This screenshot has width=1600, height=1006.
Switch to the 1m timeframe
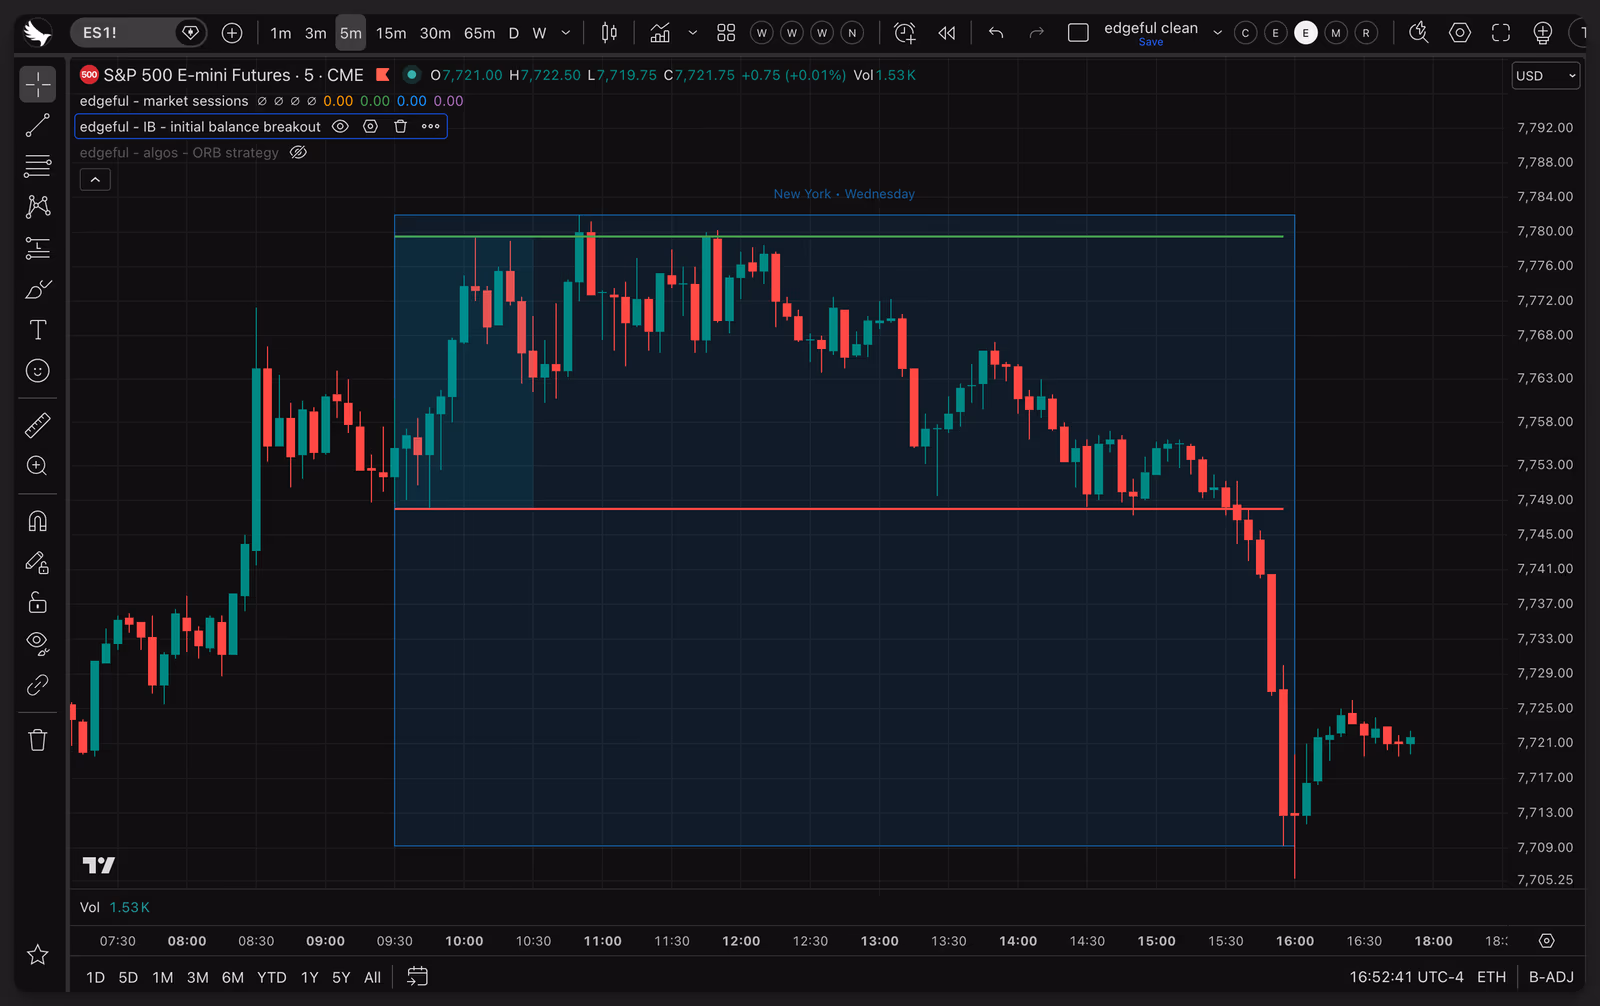click(281, 33)
